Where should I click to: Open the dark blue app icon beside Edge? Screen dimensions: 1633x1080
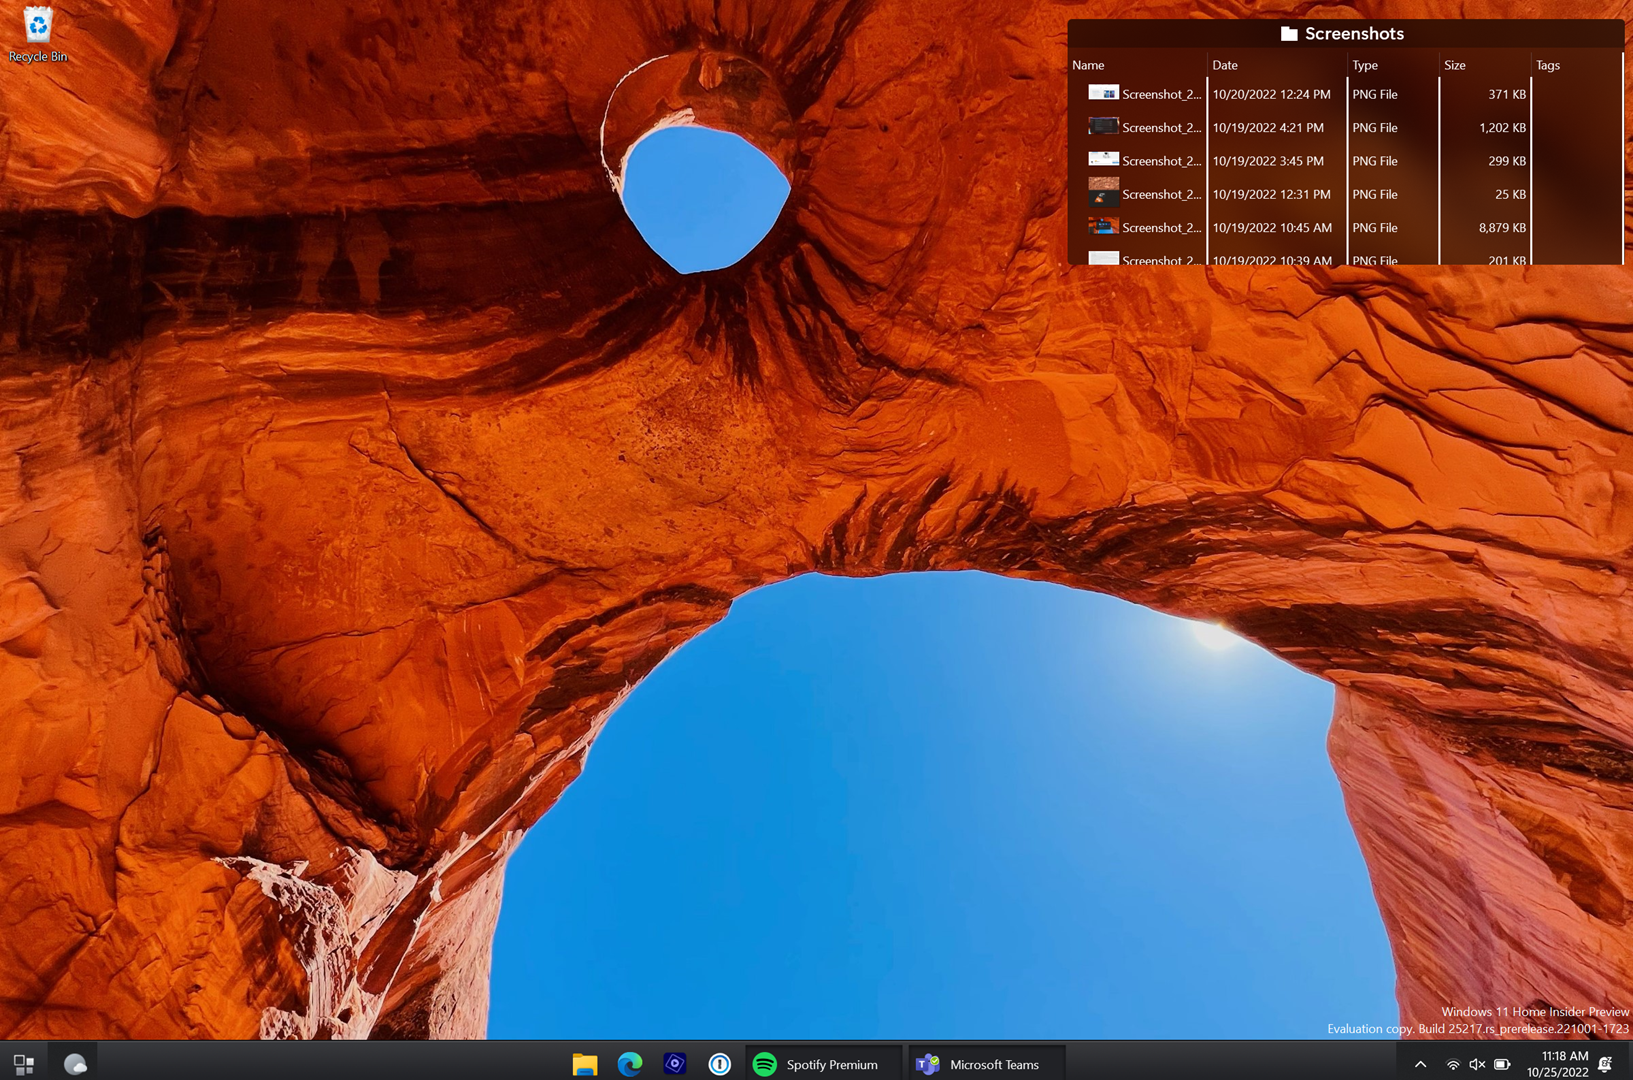(x=675, y=1064)
